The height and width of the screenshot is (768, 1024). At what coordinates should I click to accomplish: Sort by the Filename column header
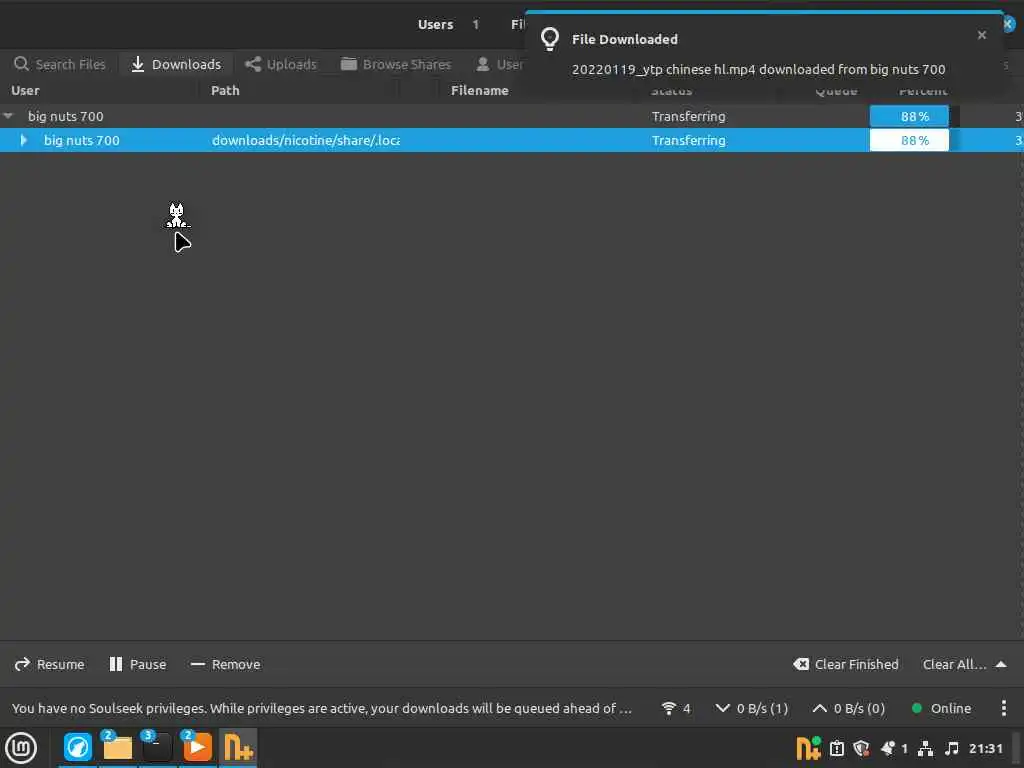click(479, 91)
